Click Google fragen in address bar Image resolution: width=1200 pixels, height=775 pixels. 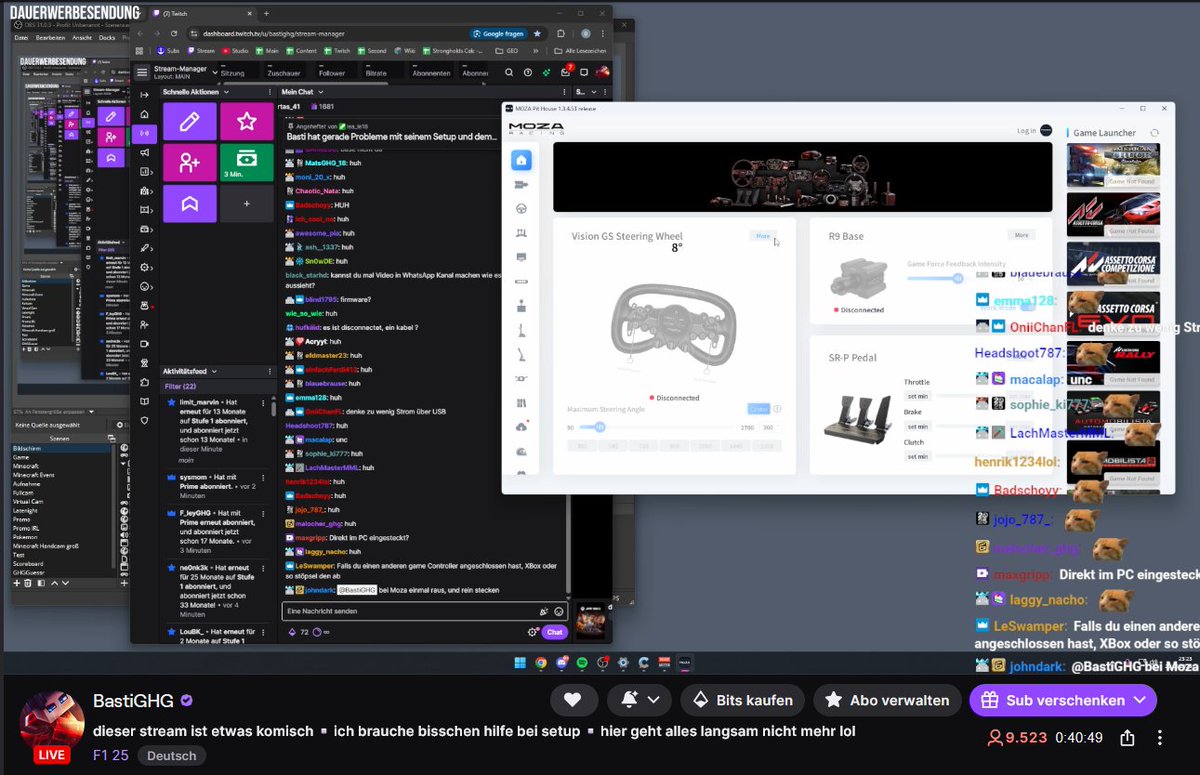click(499, 33)
